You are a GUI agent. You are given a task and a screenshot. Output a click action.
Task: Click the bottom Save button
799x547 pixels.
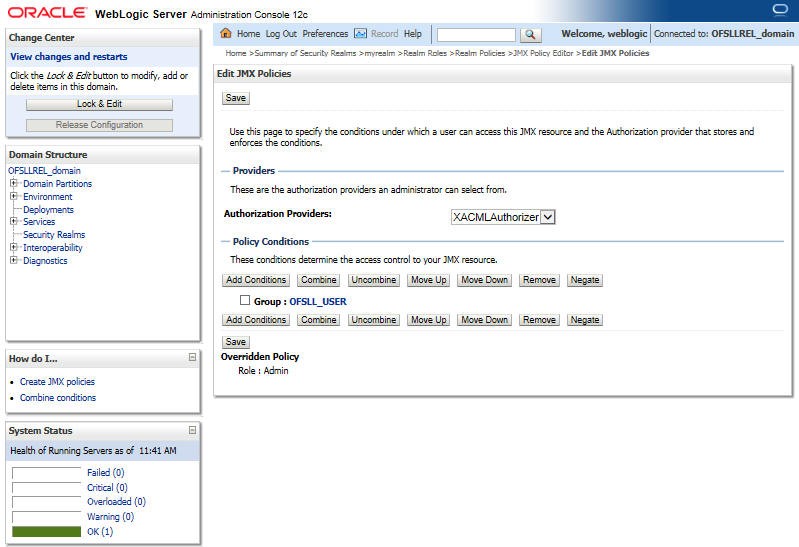pos(235,342)
